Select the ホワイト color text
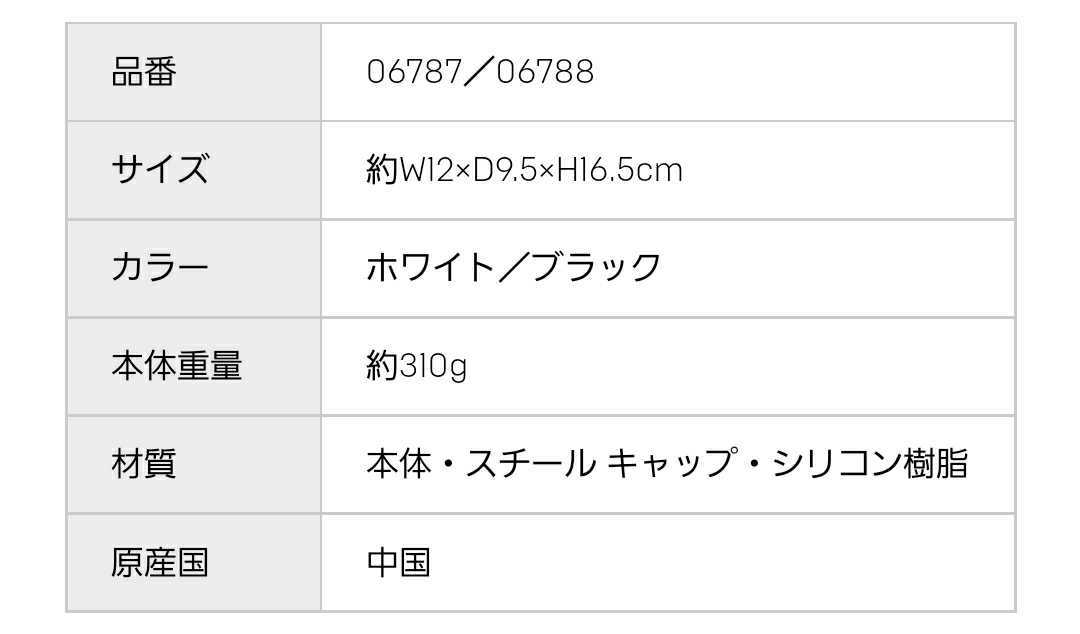The height and width of the screenshot is (634, 1080). click(430, 268)
